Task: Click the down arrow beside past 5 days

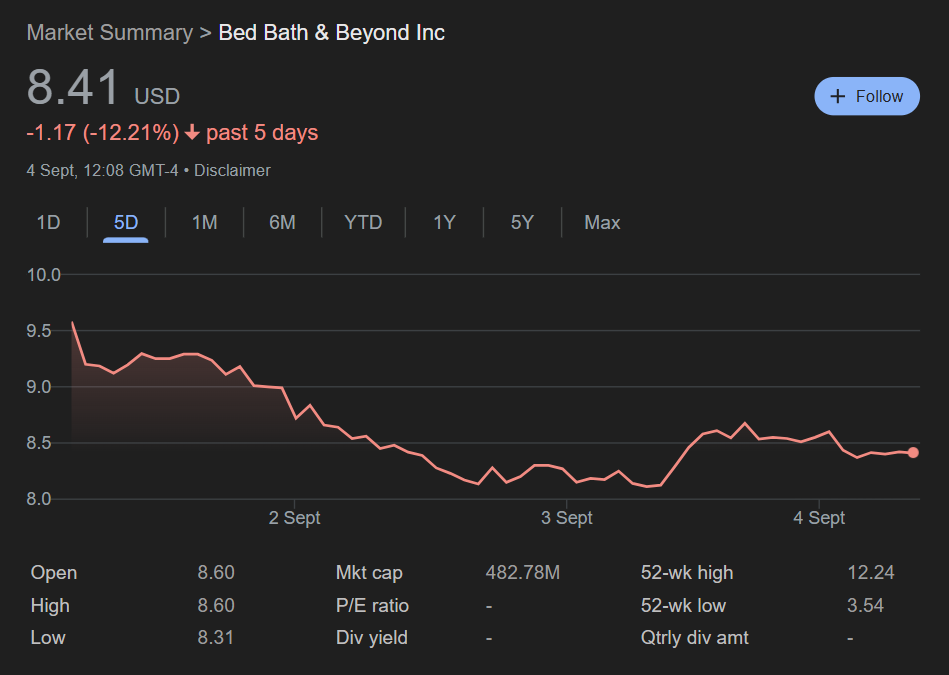Action: click(192, 133)
